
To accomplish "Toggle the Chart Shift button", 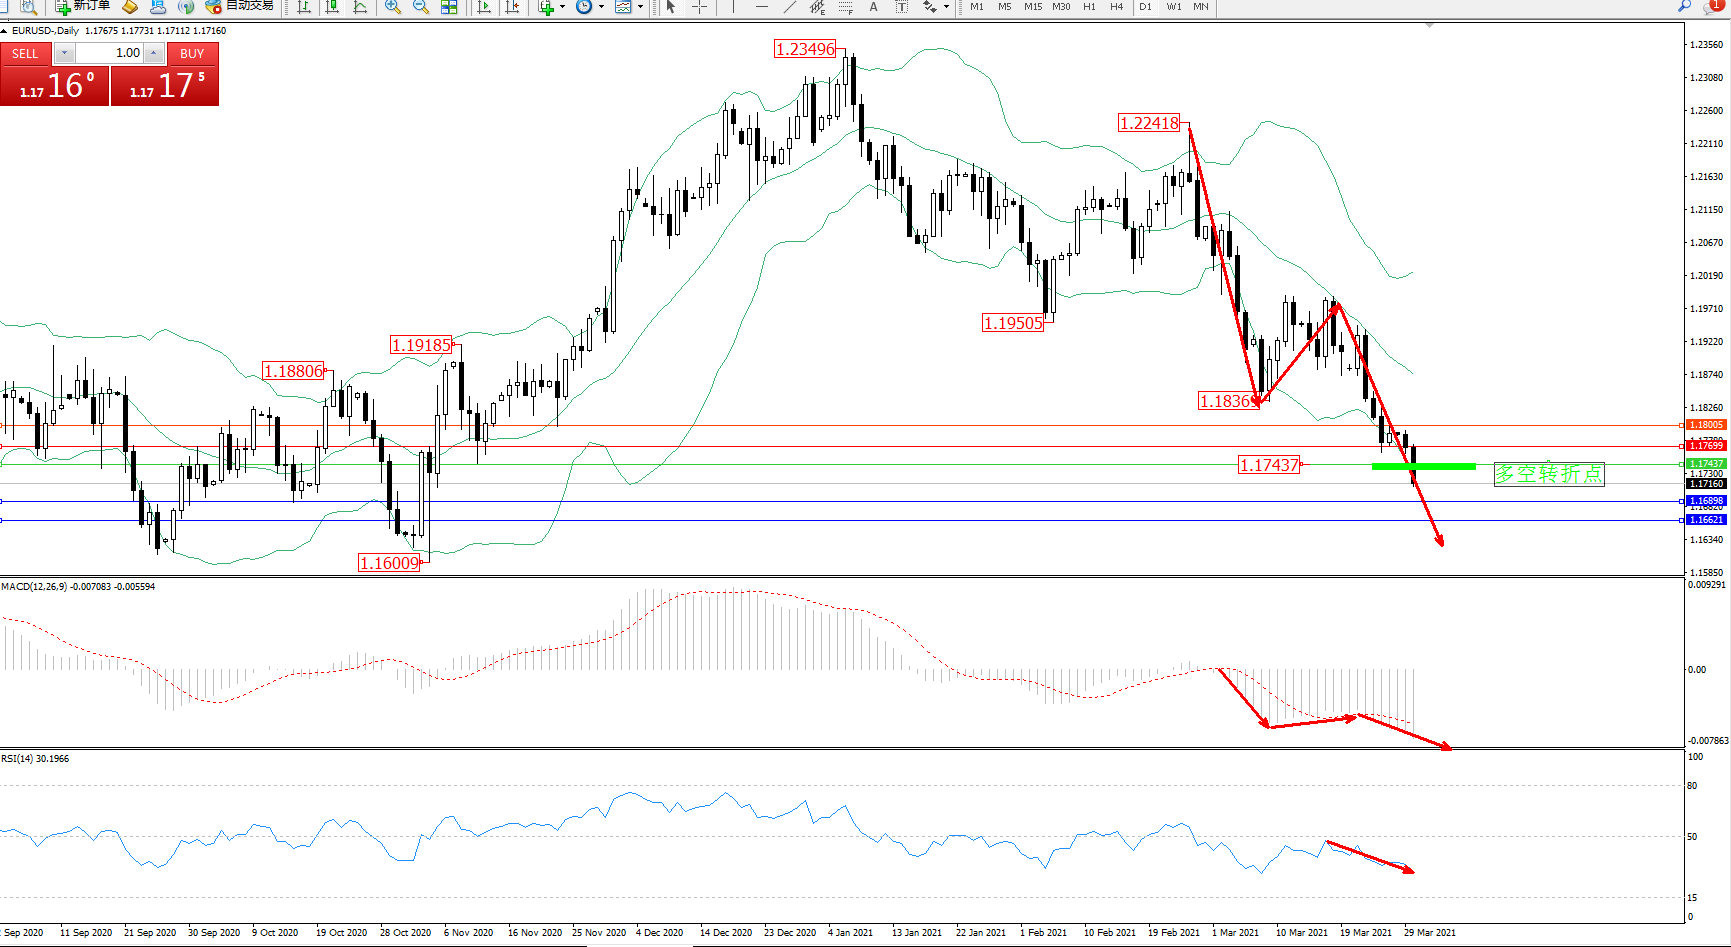I will click(512, 7).
